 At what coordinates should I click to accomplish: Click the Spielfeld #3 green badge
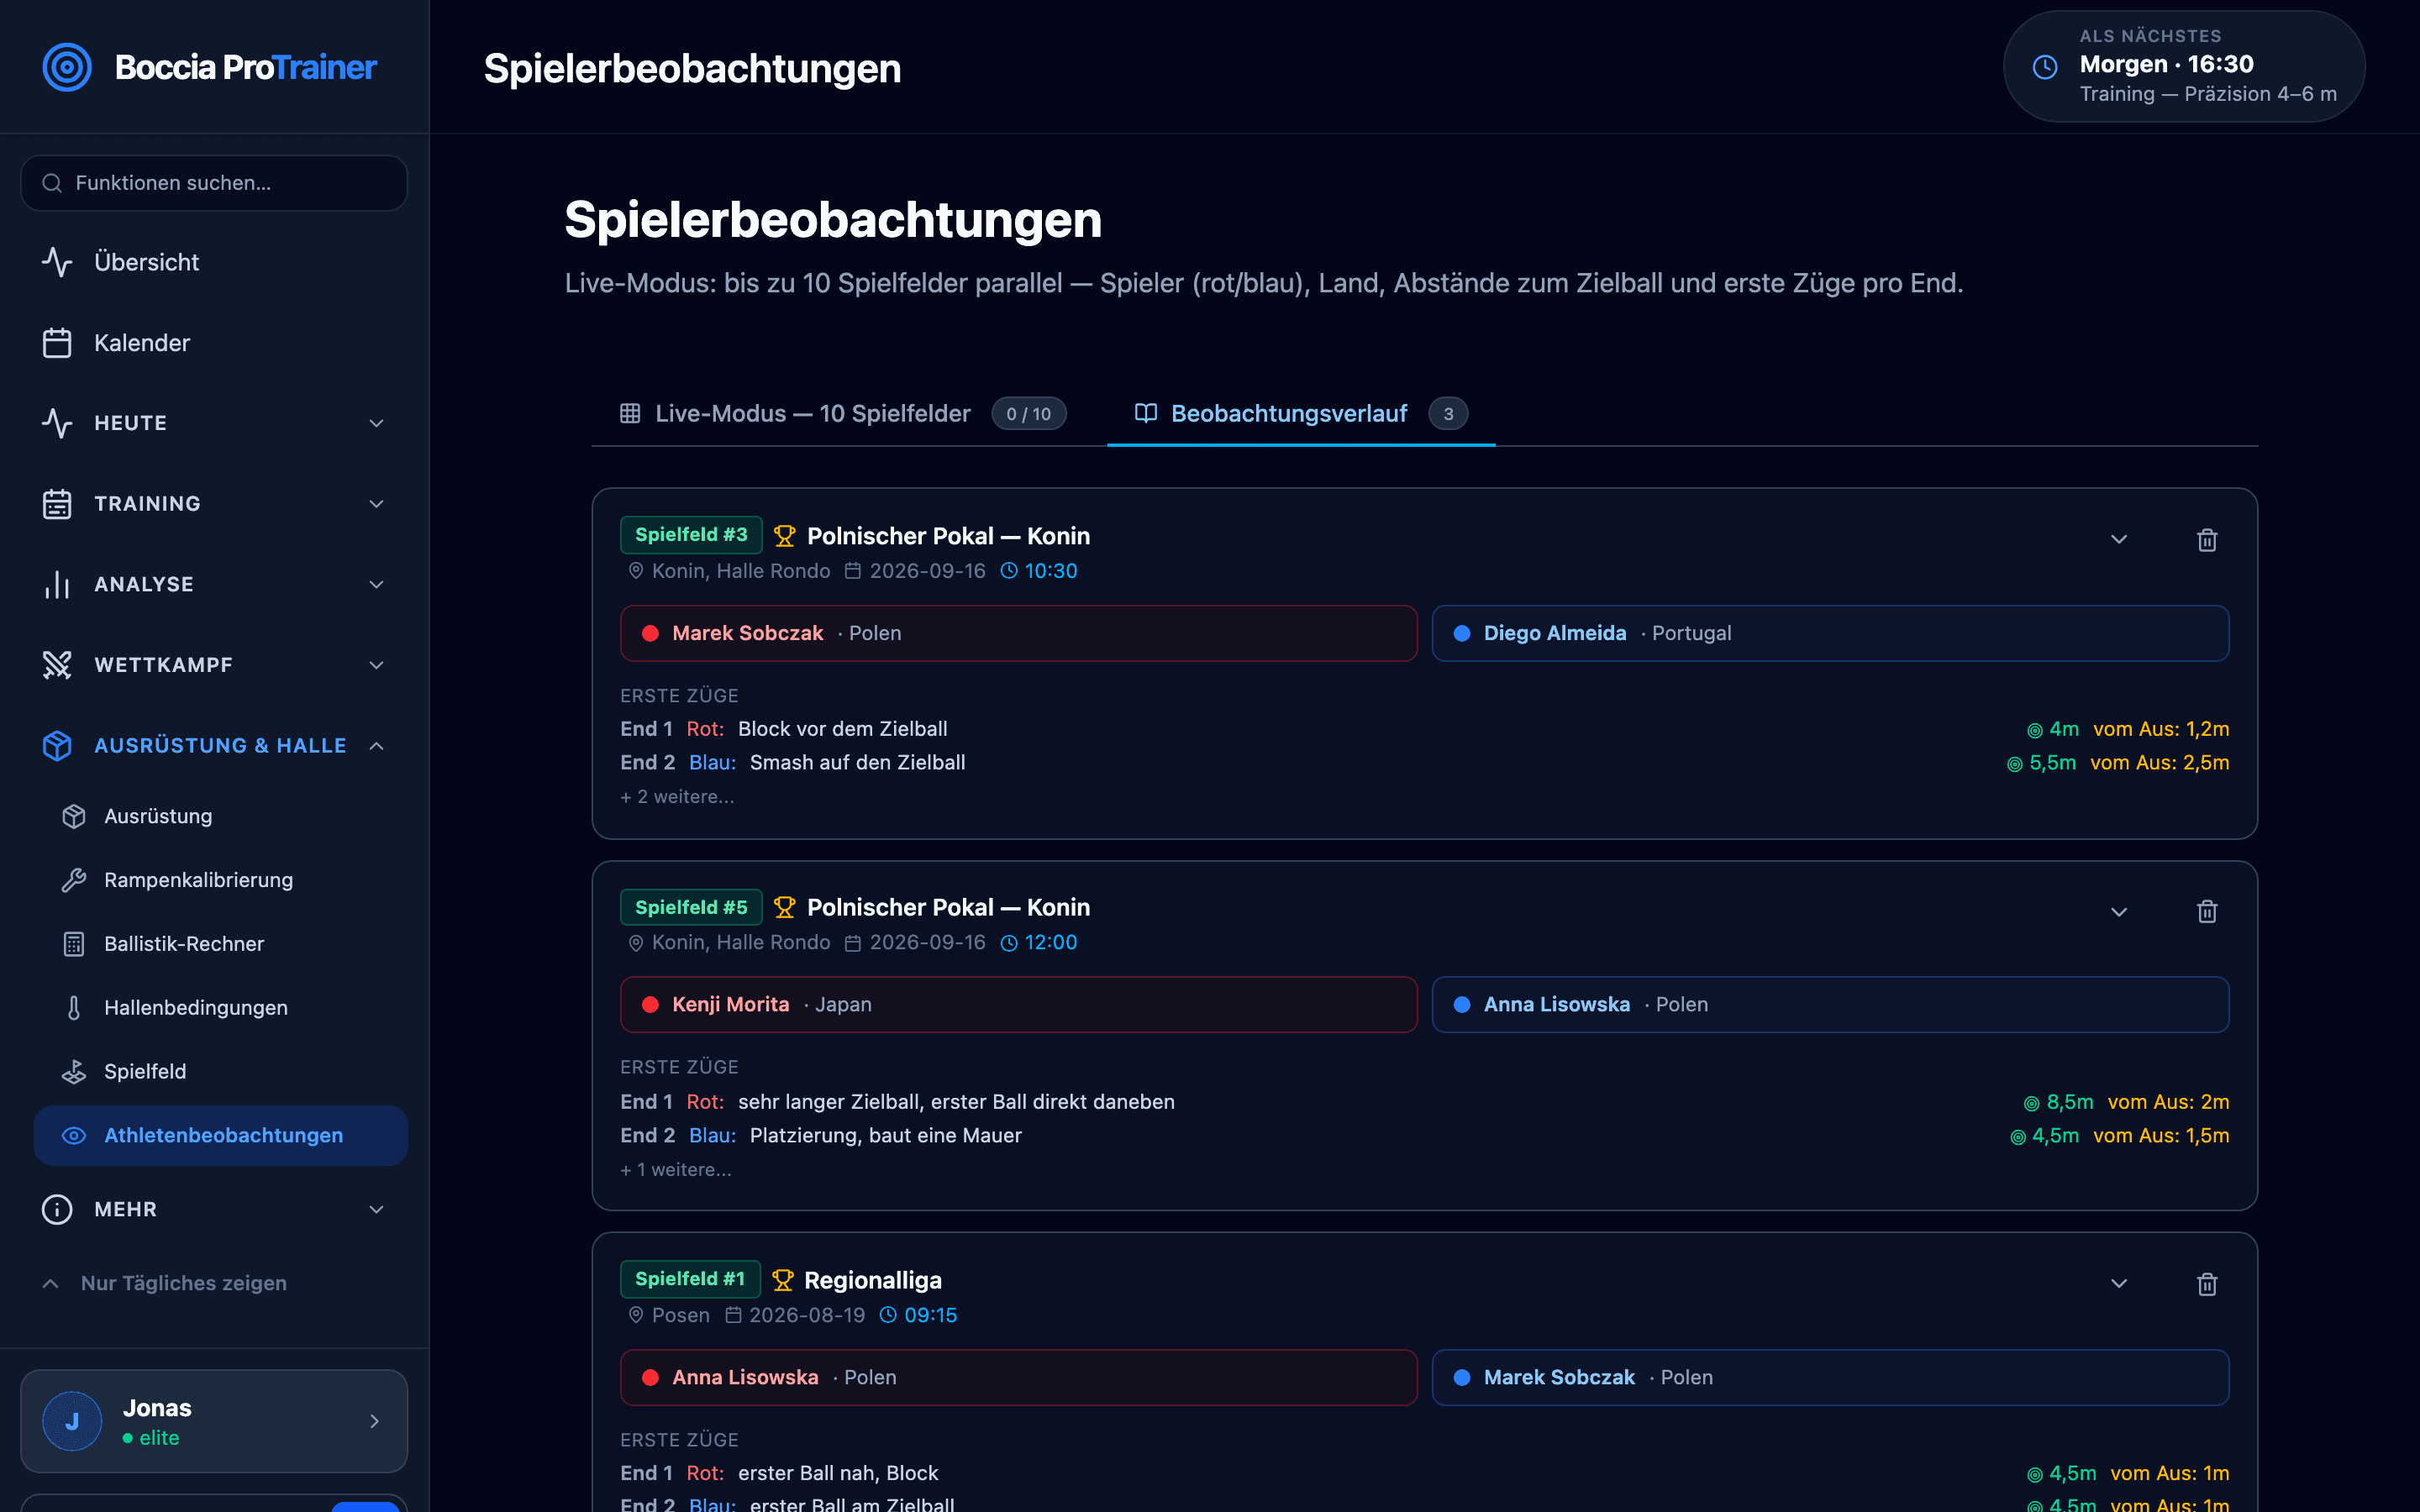pyautogui.click(x=691, y=535)
